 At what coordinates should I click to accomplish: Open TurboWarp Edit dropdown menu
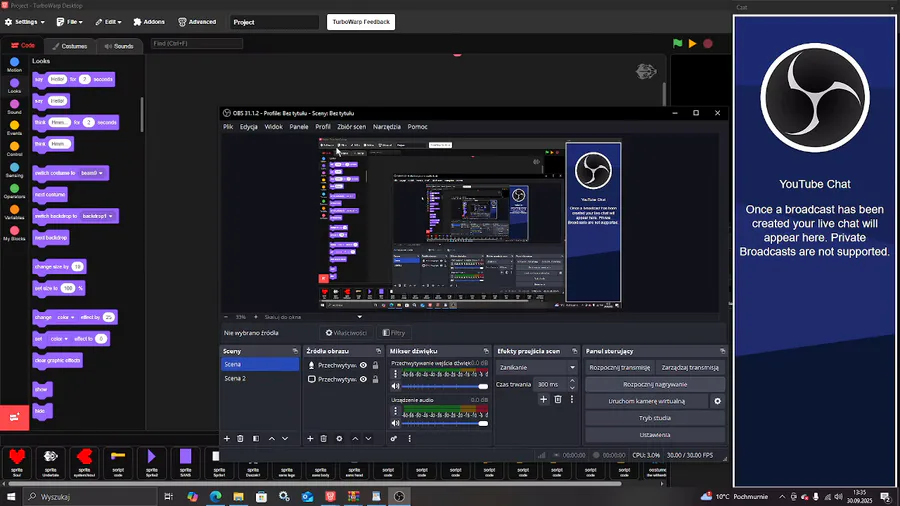point(108,22)
